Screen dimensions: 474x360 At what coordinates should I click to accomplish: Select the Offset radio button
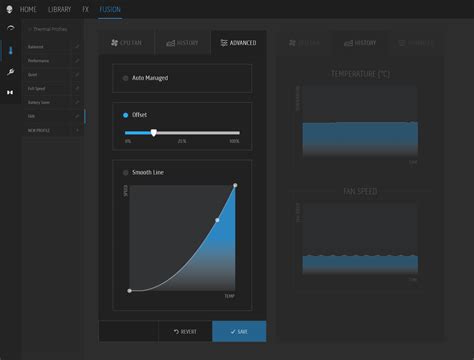pos(125,115)
